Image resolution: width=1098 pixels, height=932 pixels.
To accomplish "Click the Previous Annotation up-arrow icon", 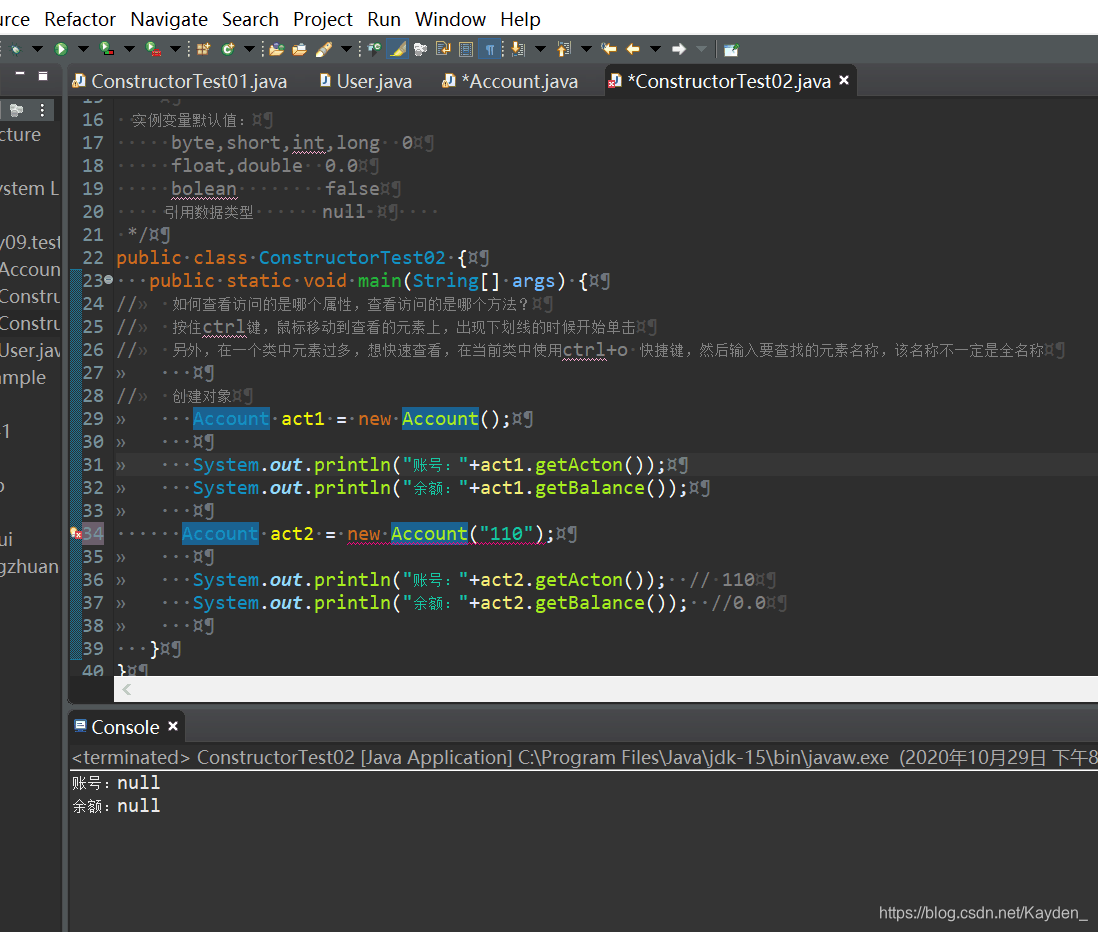I will coord(564,49).
